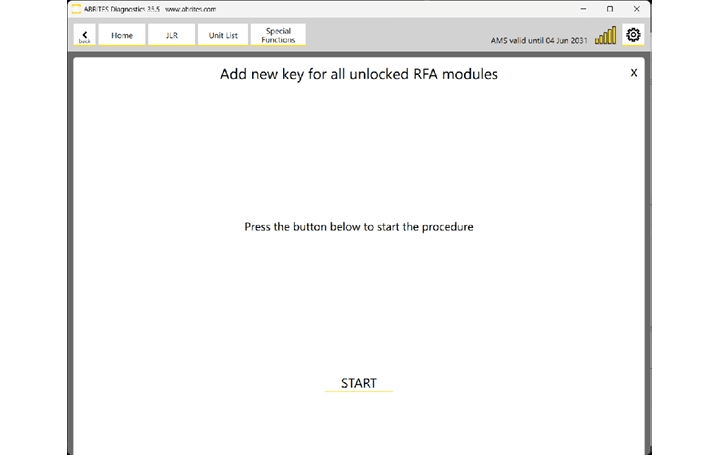Switch to the JLR tab
The width and height of the screenshot is (719, 455).
click(171, 35)
